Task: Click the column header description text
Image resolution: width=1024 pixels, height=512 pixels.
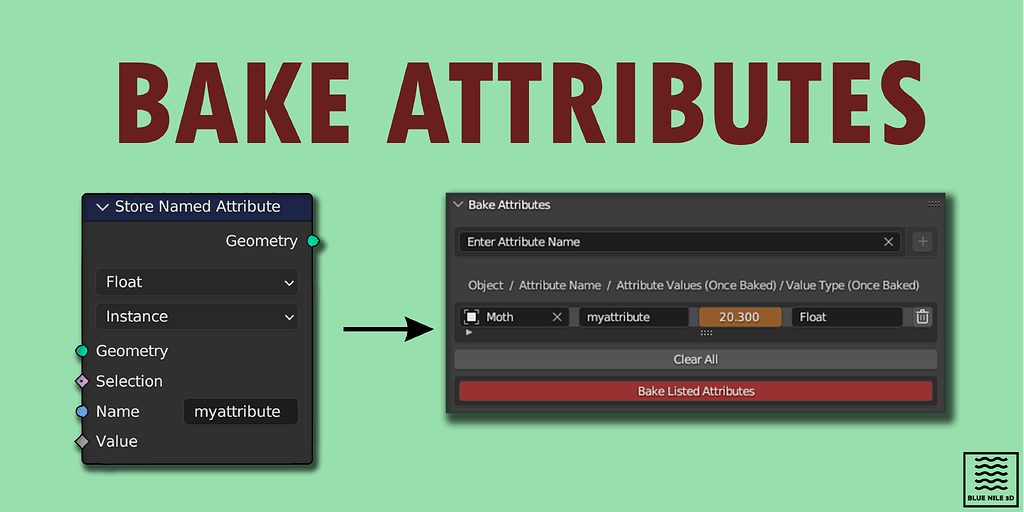Action: coord(694,285)
